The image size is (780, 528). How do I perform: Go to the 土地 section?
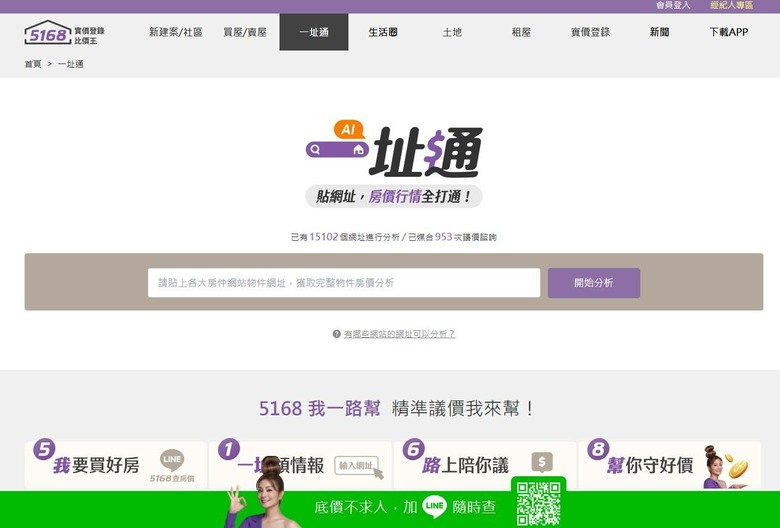(452, 32)
